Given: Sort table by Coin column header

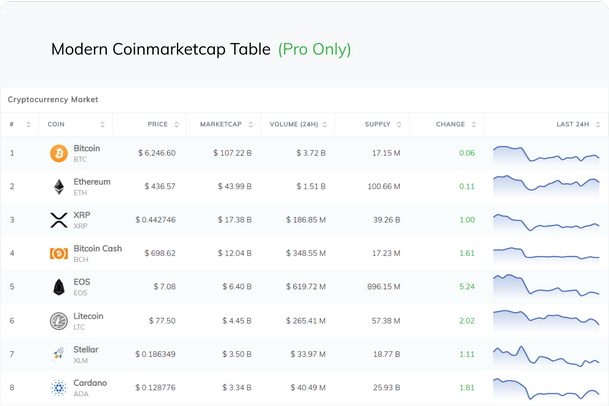Looking at the screenshot, I should pos(57,125).
